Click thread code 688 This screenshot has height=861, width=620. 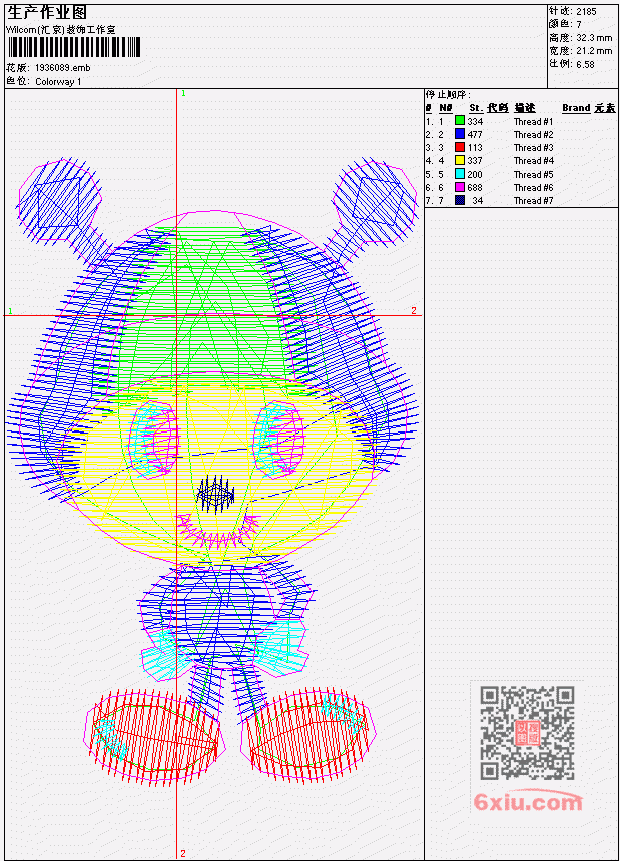[475, 188]
